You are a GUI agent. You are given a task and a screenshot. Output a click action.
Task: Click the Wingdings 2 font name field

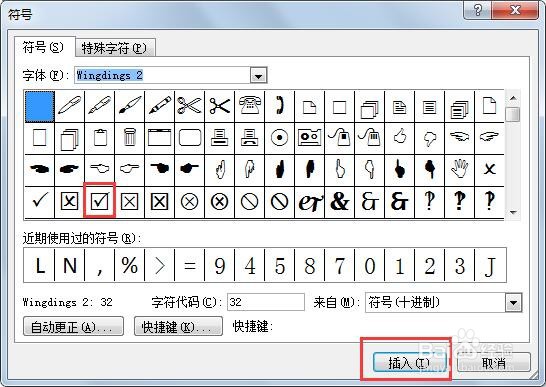(163, 75)
